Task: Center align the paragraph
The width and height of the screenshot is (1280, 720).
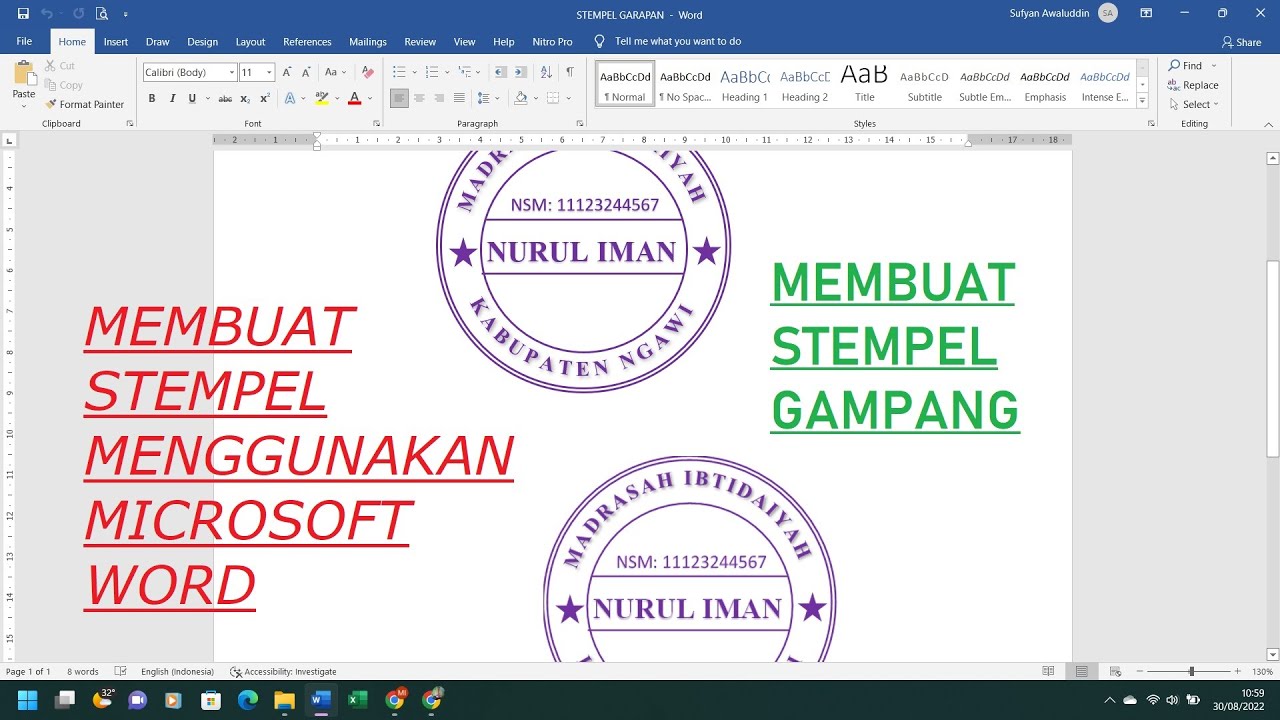Action: click(x=419, y=98)
